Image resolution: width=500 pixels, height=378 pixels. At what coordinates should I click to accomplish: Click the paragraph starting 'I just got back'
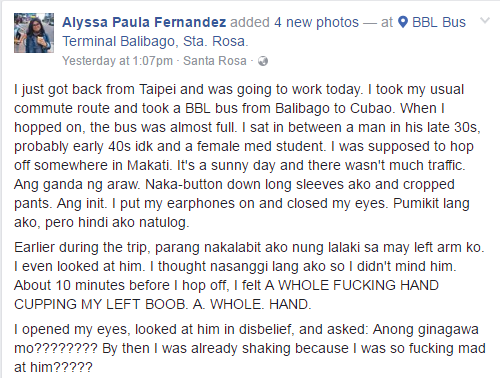point(247,156)
